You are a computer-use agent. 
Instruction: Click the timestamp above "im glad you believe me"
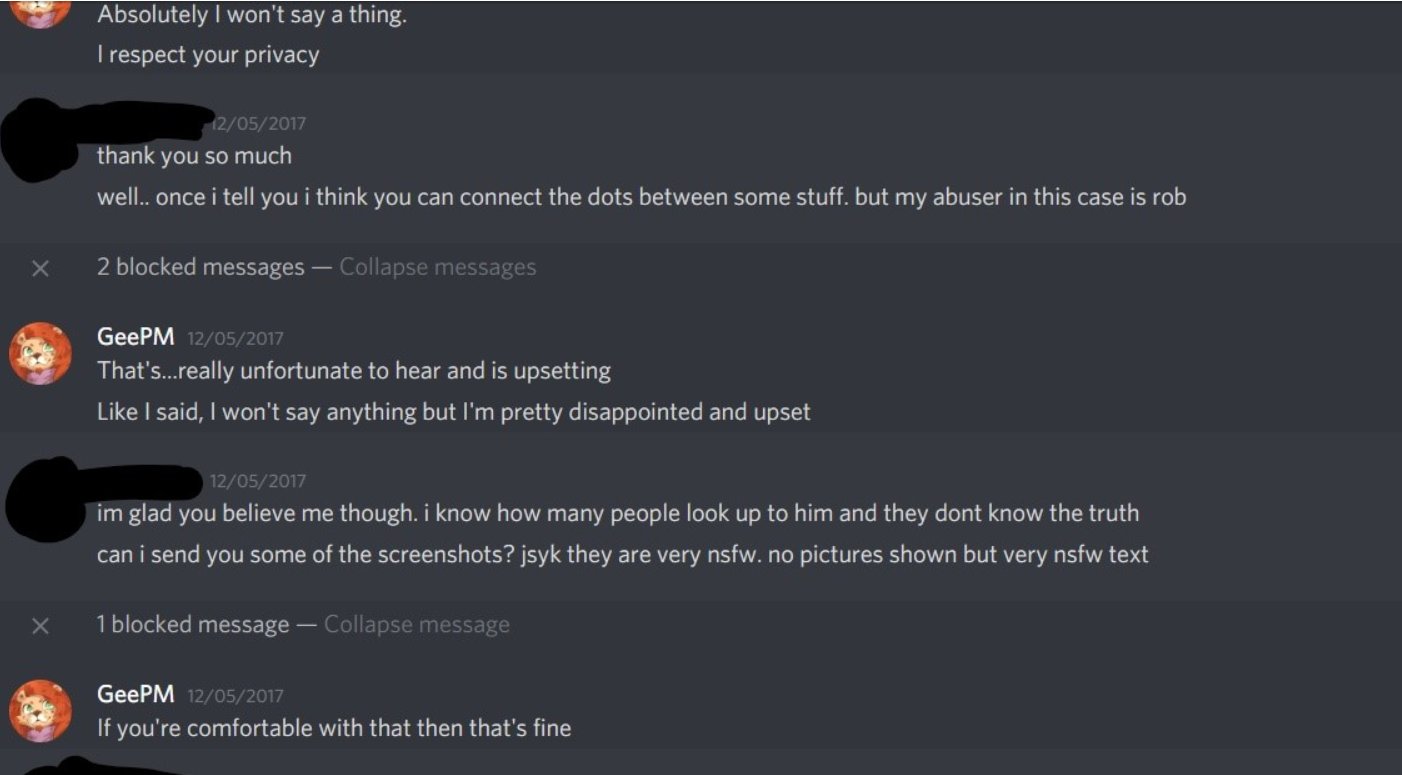tap(258, 481)
